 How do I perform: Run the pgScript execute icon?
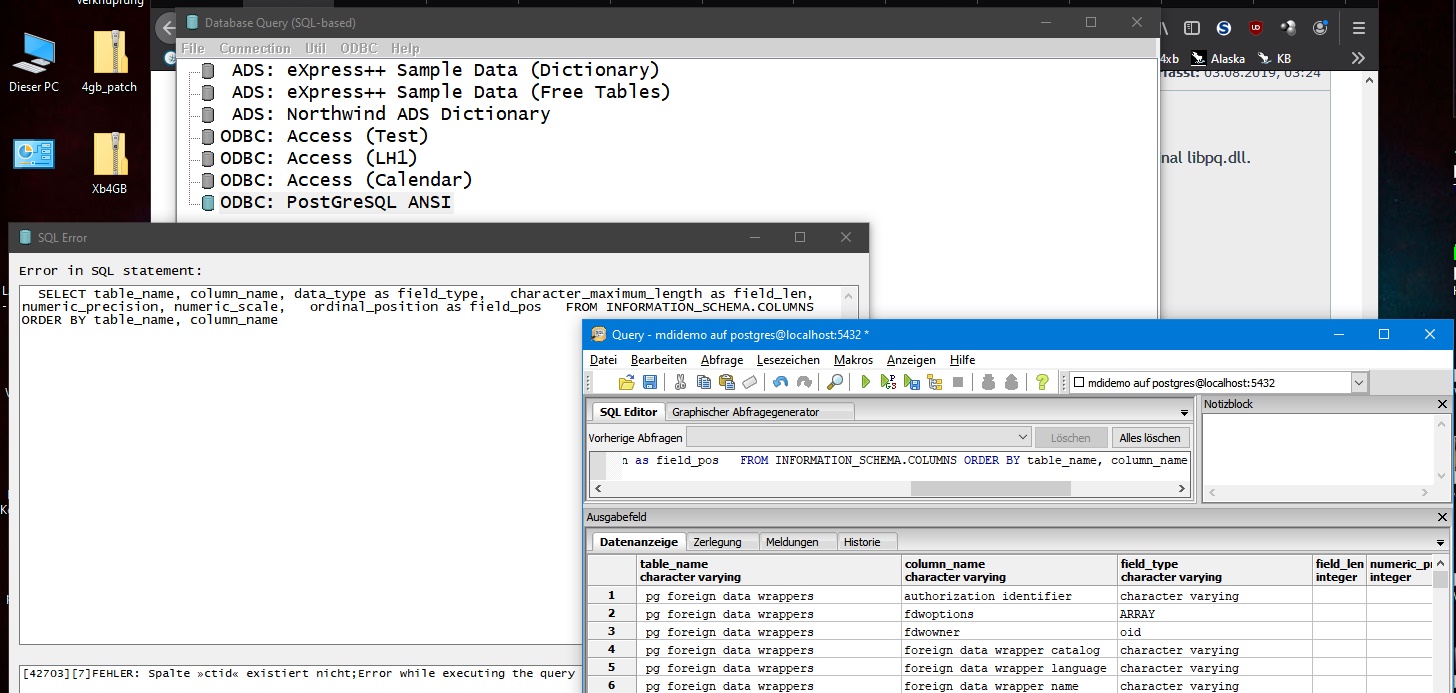coord(889,382)
